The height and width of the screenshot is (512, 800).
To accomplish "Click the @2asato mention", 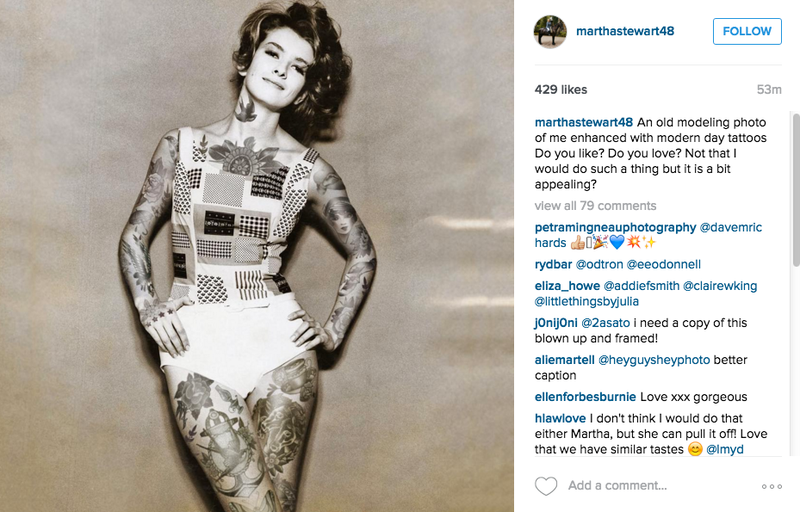I will [605, 323].
